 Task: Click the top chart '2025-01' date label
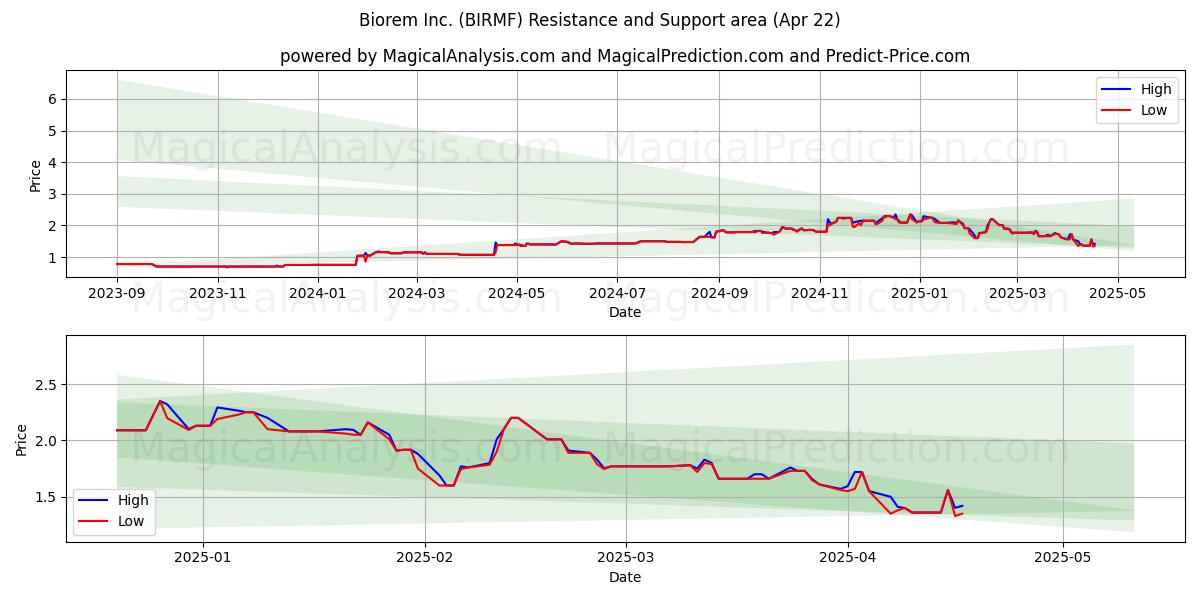point(920,294)
